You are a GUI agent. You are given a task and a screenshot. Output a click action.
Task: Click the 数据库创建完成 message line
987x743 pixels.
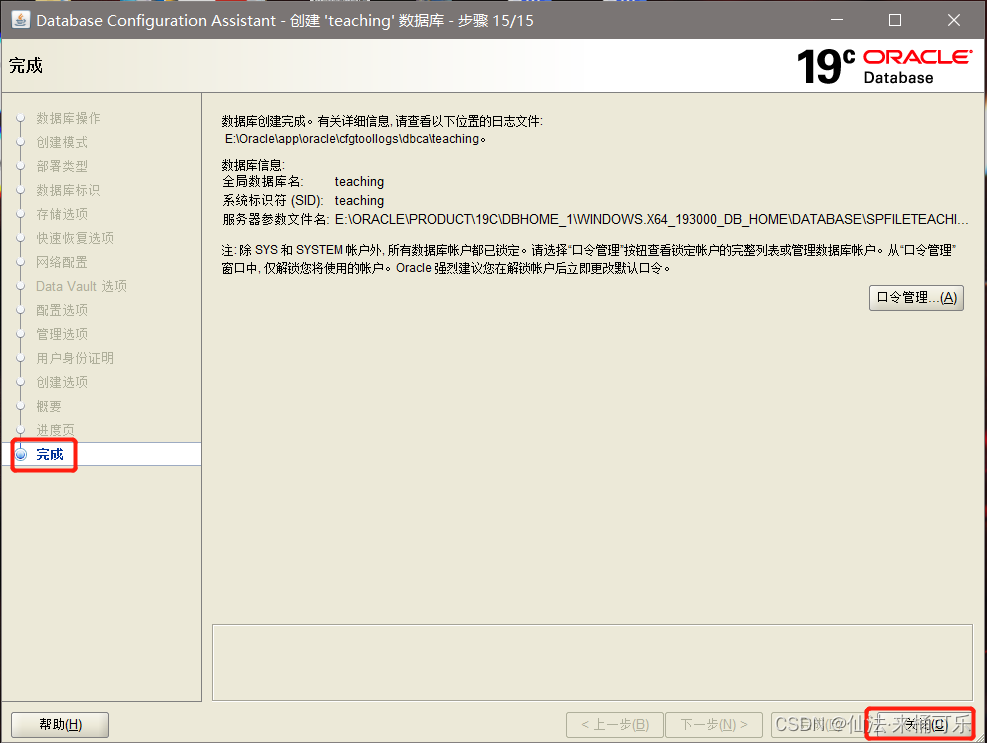coord(382,121)
